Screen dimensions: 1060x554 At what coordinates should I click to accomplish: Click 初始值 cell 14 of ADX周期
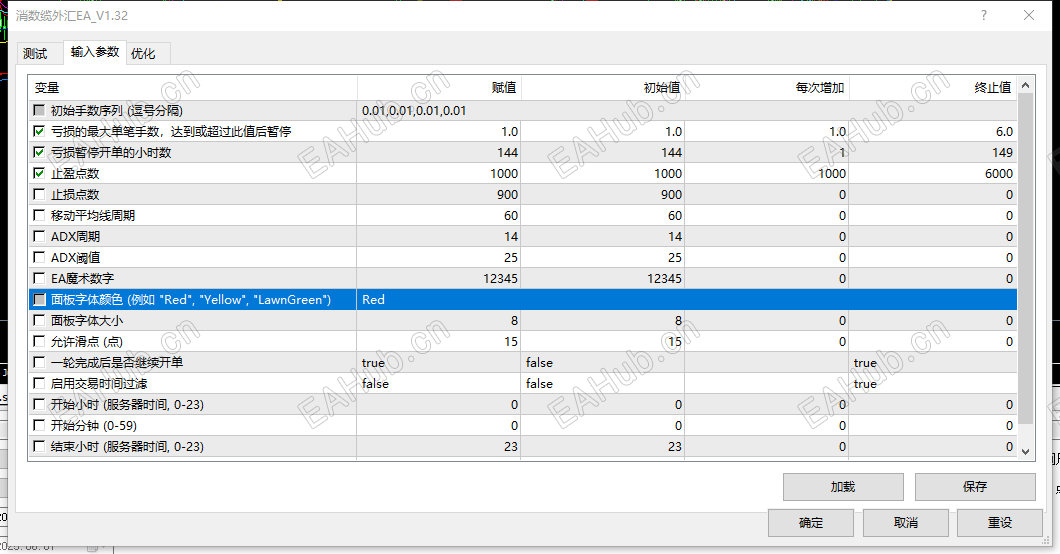point(603,236)
